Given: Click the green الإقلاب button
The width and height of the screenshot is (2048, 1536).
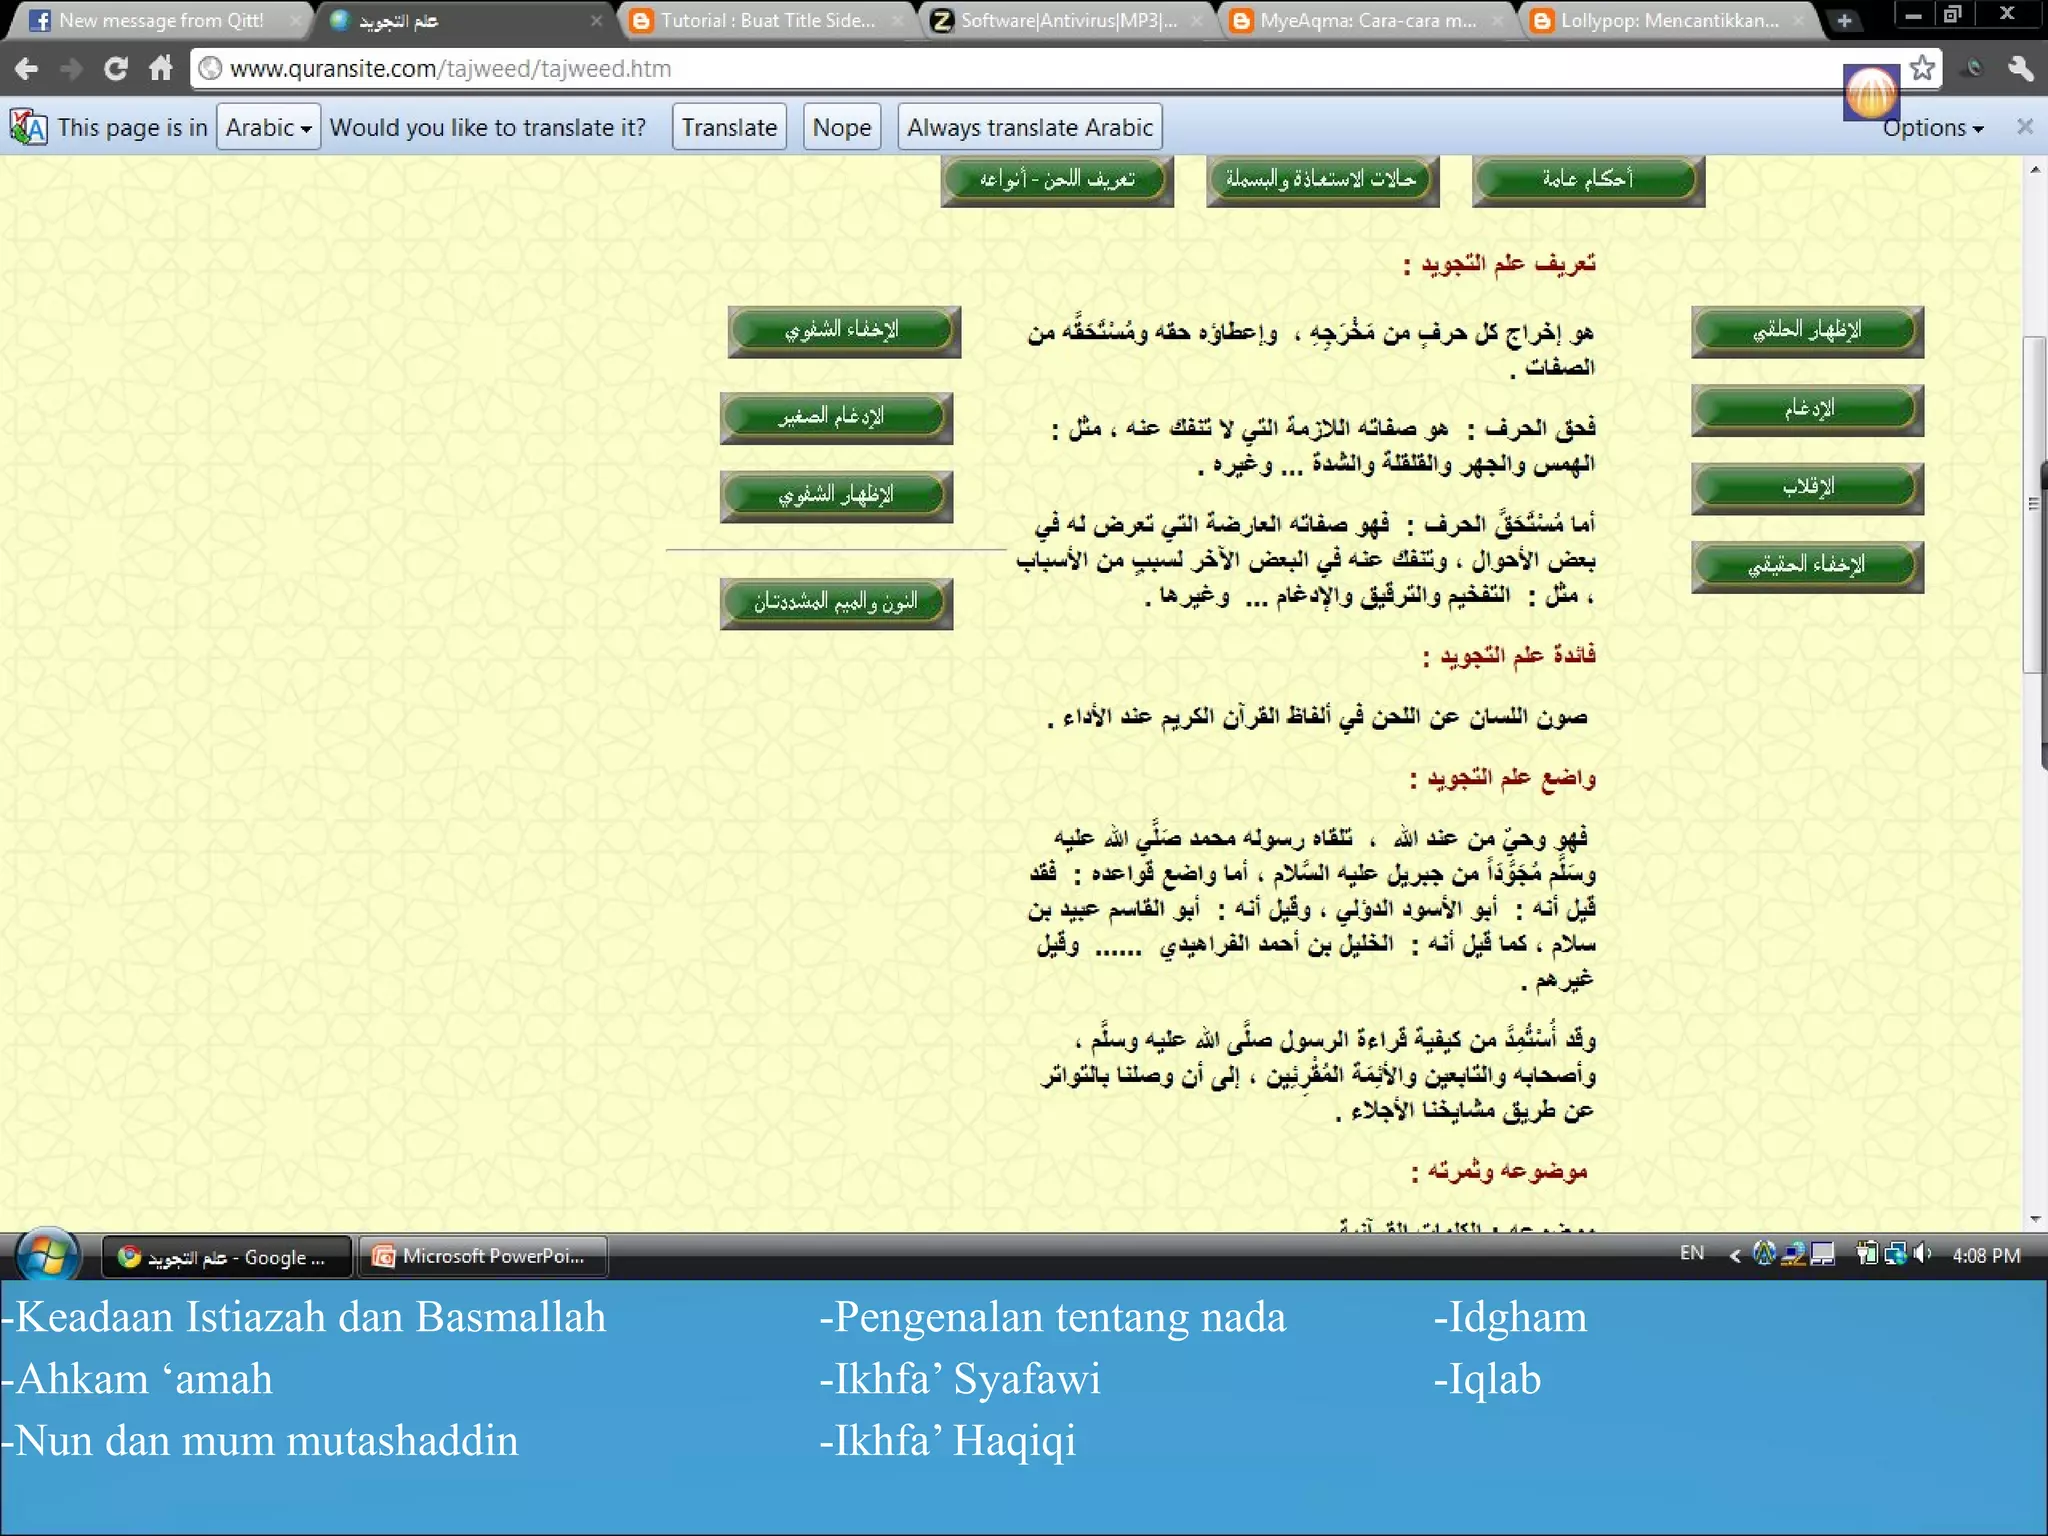Looking at the screenshot, I should pos(1807,488).
